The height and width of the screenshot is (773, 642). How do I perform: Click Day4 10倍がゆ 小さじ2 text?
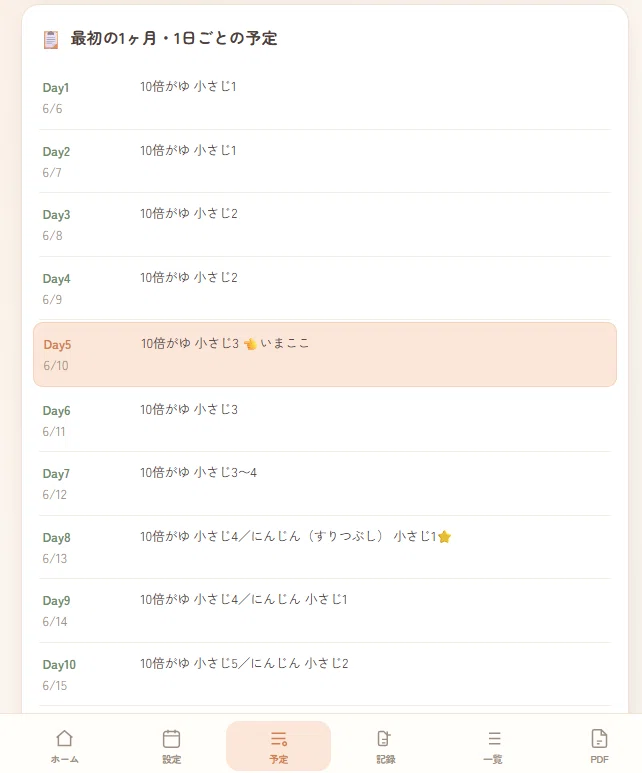[189, 278]
